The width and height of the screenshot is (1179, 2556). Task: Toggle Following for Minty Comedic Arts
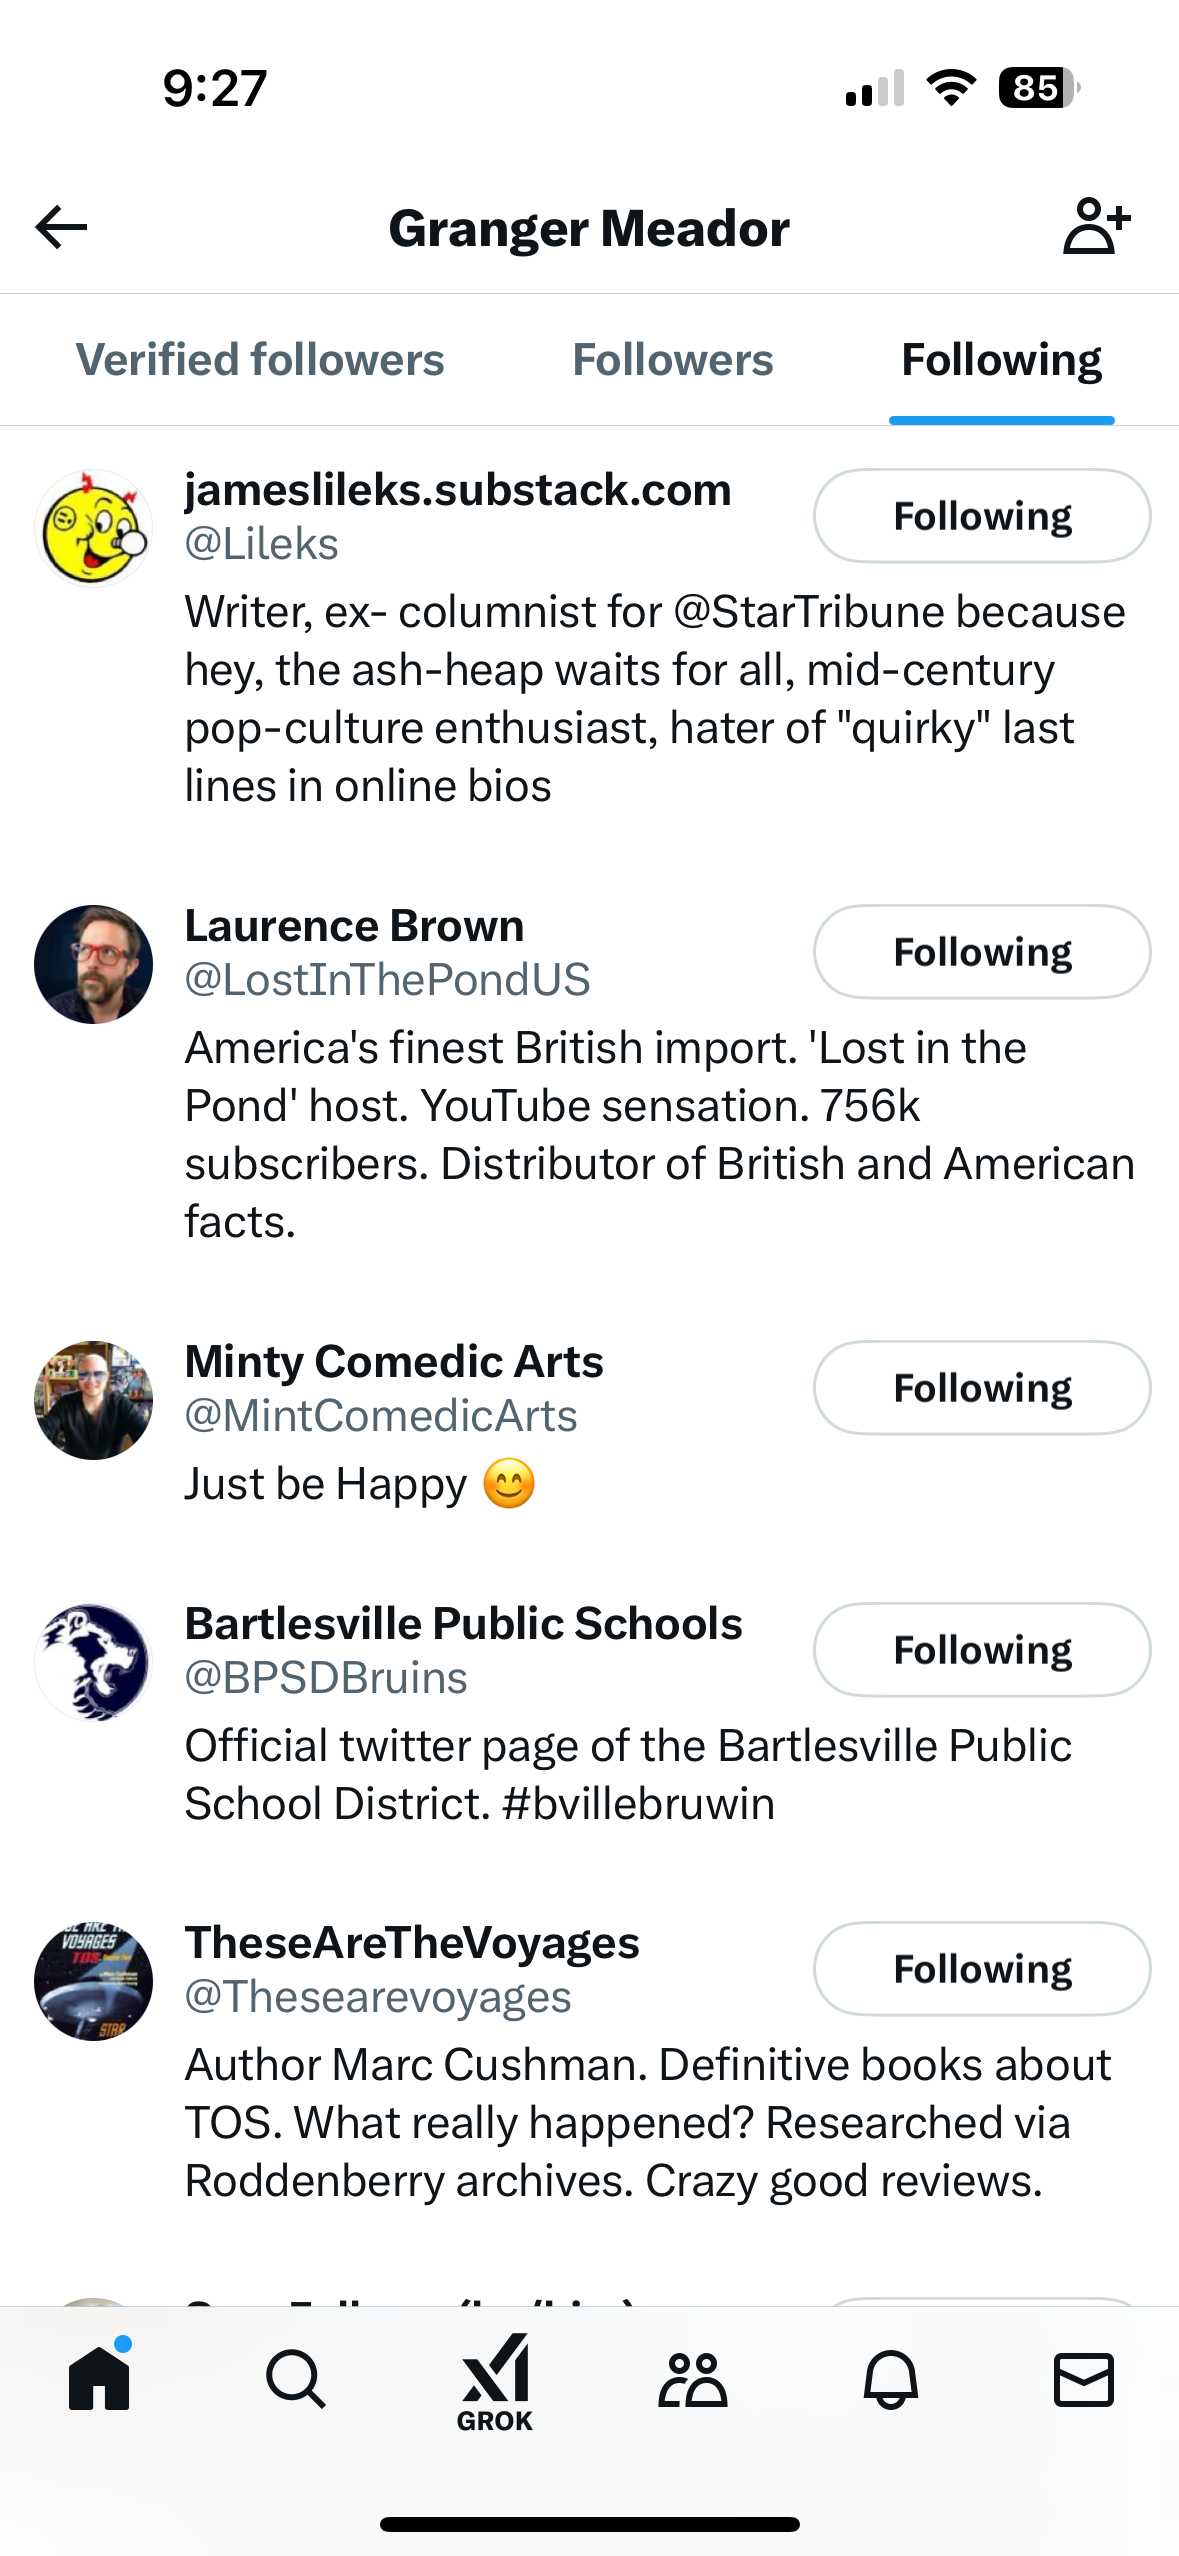point(982,1388)
